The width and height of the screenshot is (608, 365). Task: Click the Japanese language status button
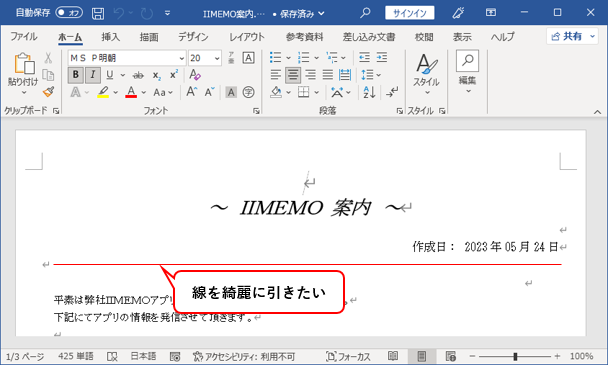coord(143,356)
